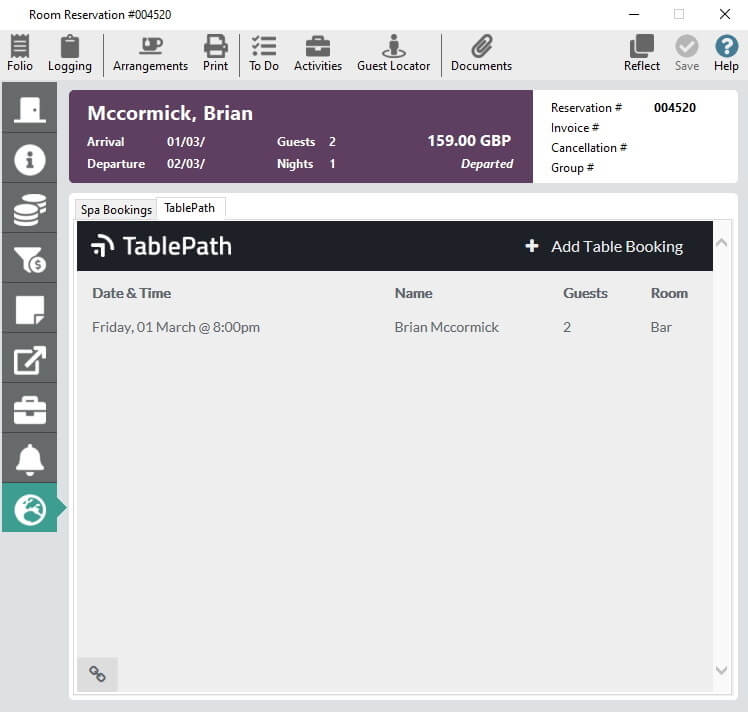Open Help from the toolbar
748x712 pixels.
726,52
